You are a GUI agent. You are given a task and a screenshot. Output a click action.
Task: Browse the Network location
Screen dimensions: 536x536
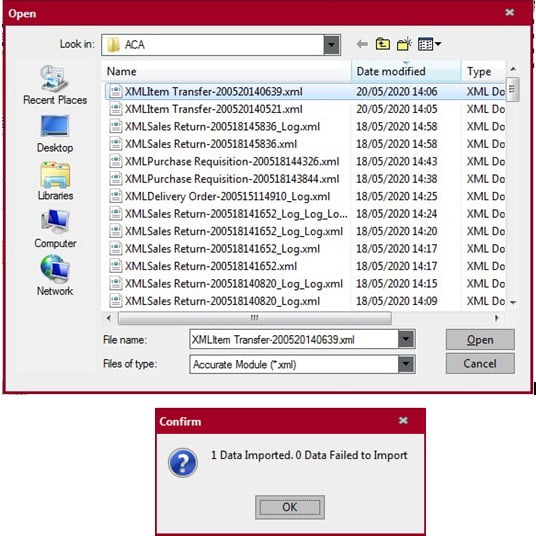(x=55, y=276)
